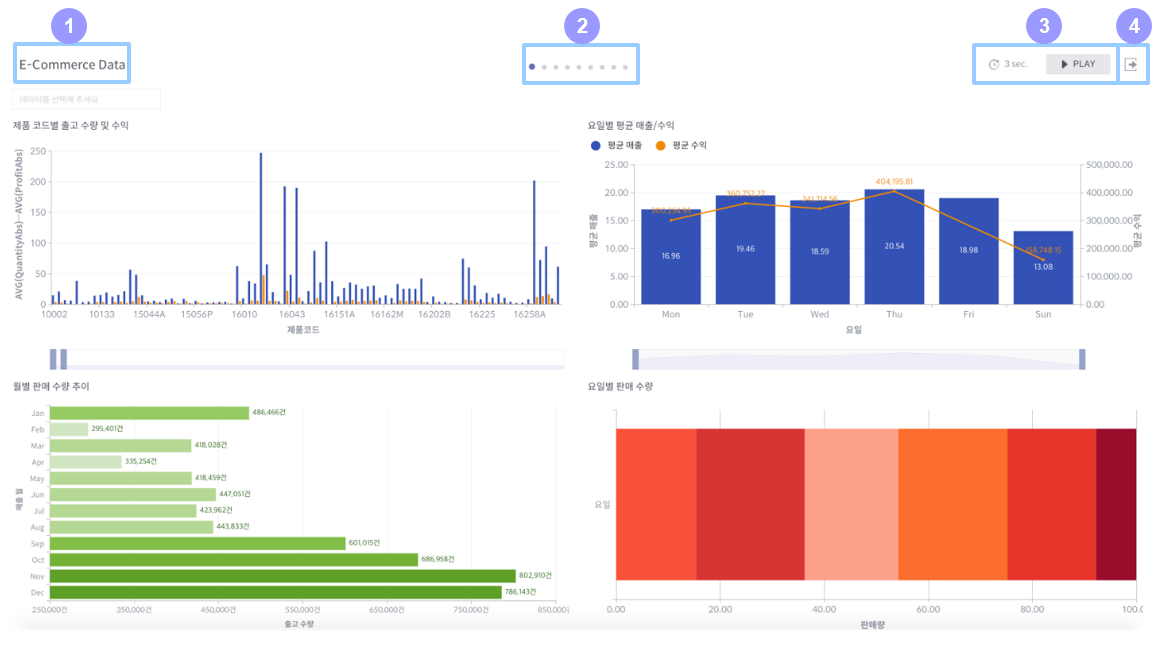Jump to the last page dot
This screenshot has height=647, width=1161.
pos(625,67)
